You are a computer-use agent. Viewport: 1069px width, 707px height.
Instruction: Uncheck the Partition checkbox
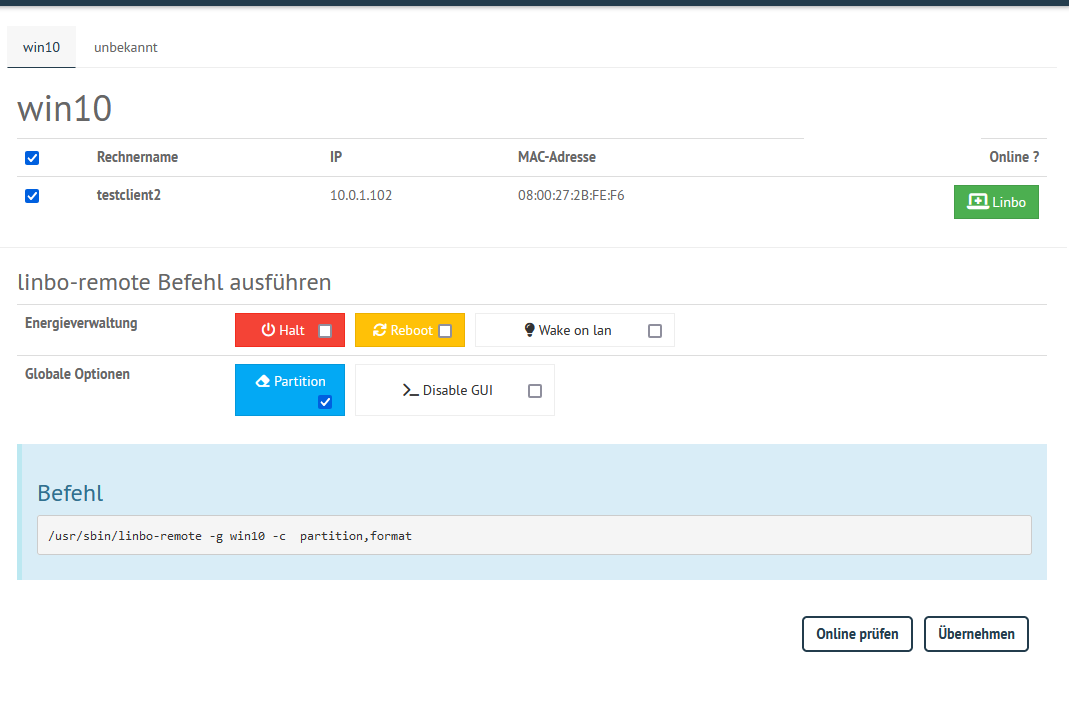tap(325, 402)
